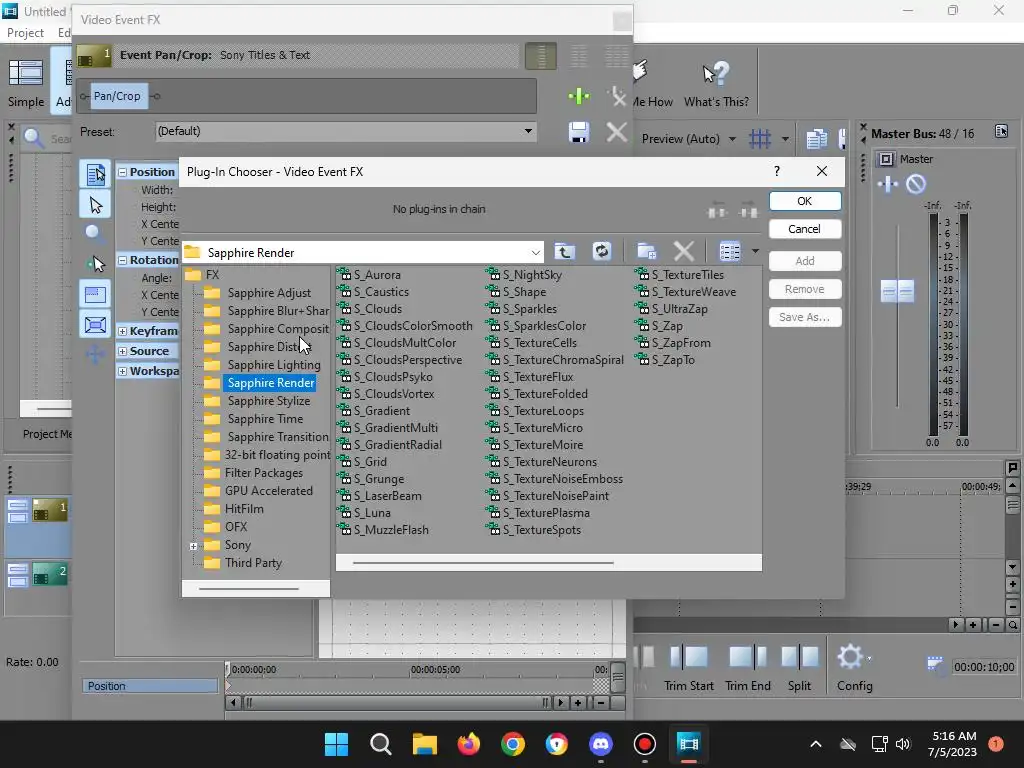Toggle size about center icon in Pan/Crop sidebar

(x=95, y=325)
